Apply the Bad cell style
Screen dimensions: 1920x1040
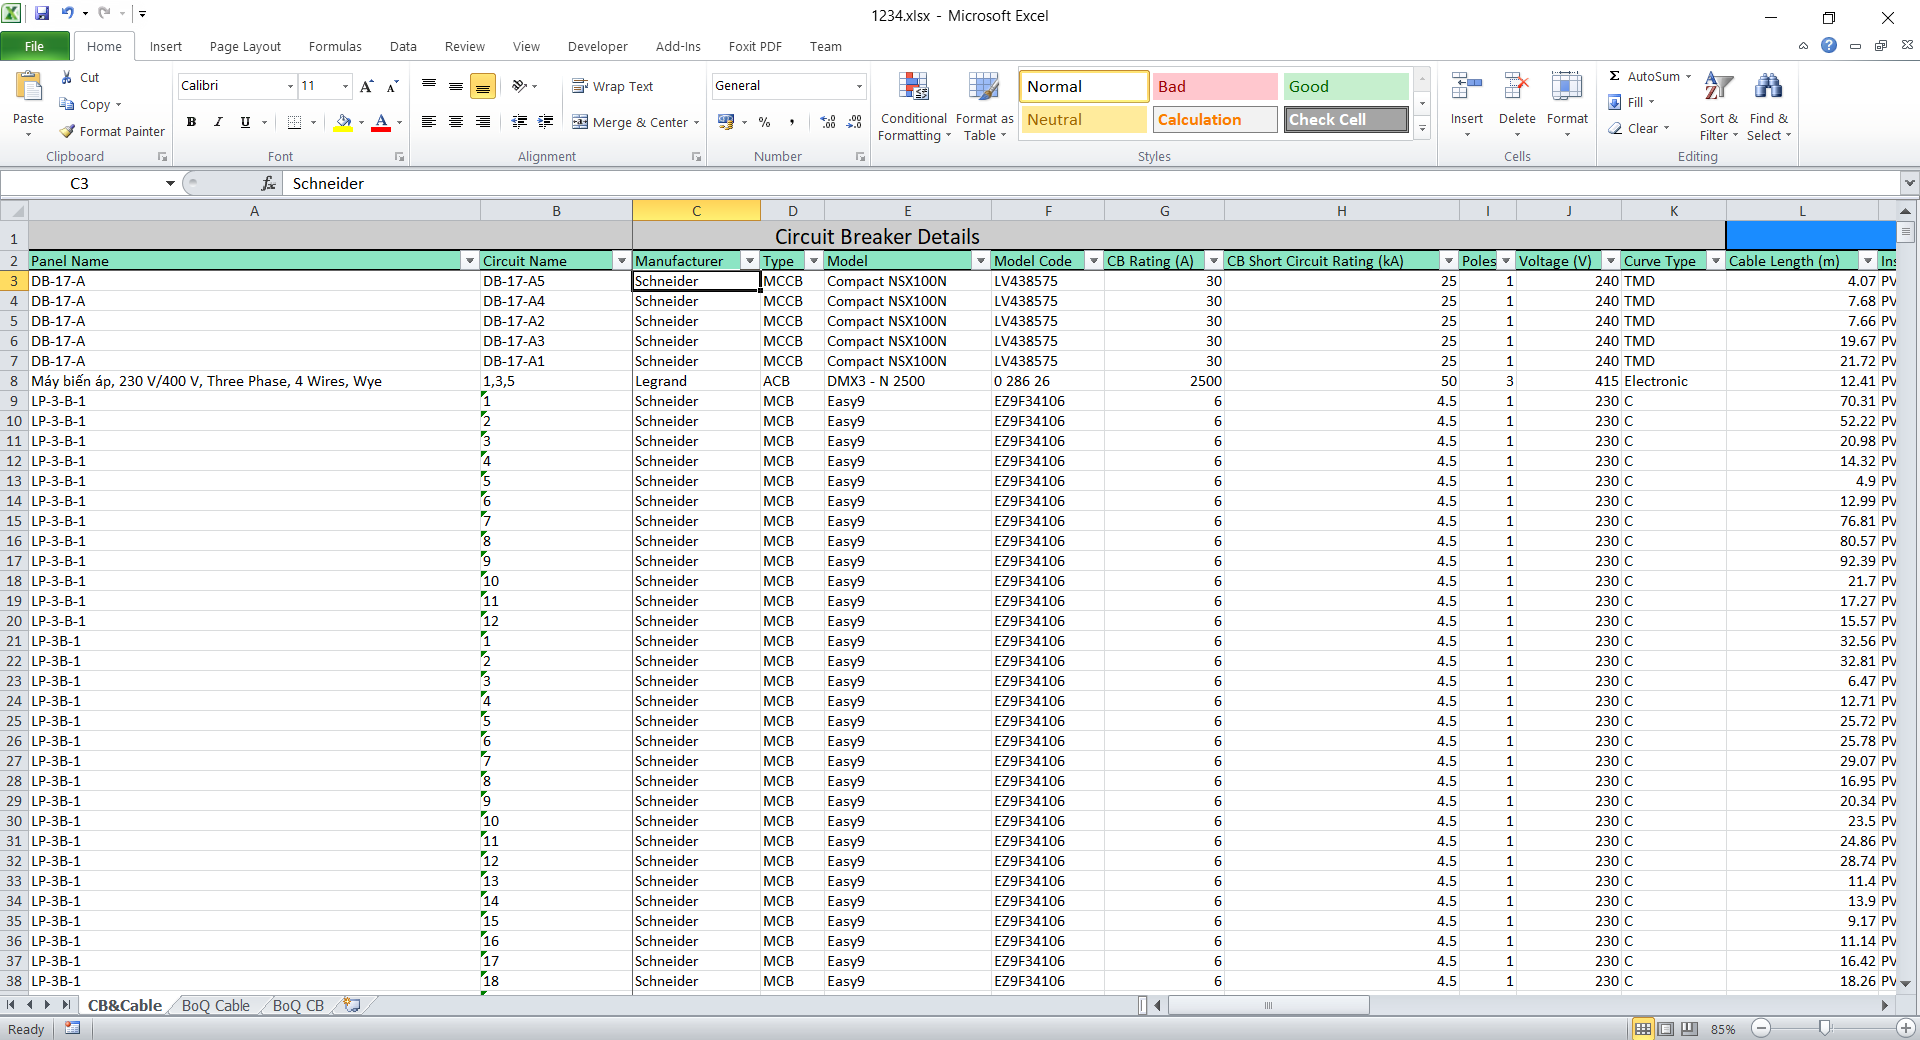1215,87
